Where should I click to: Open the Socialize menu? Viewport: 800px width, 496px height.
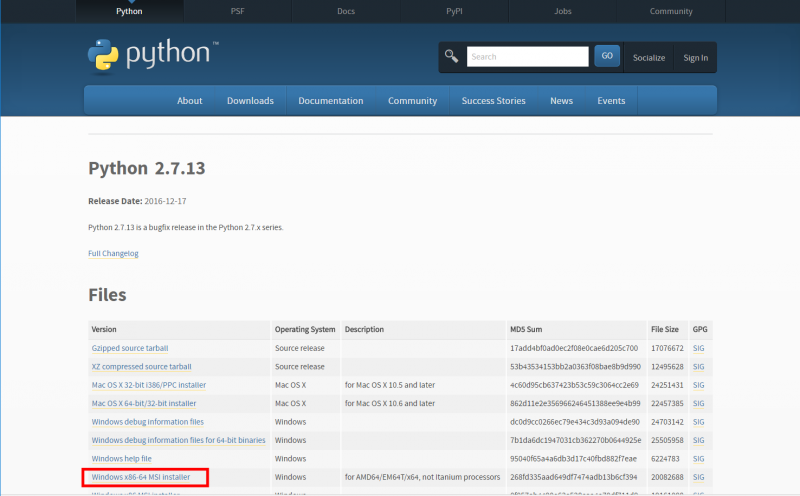coord(648,58)
